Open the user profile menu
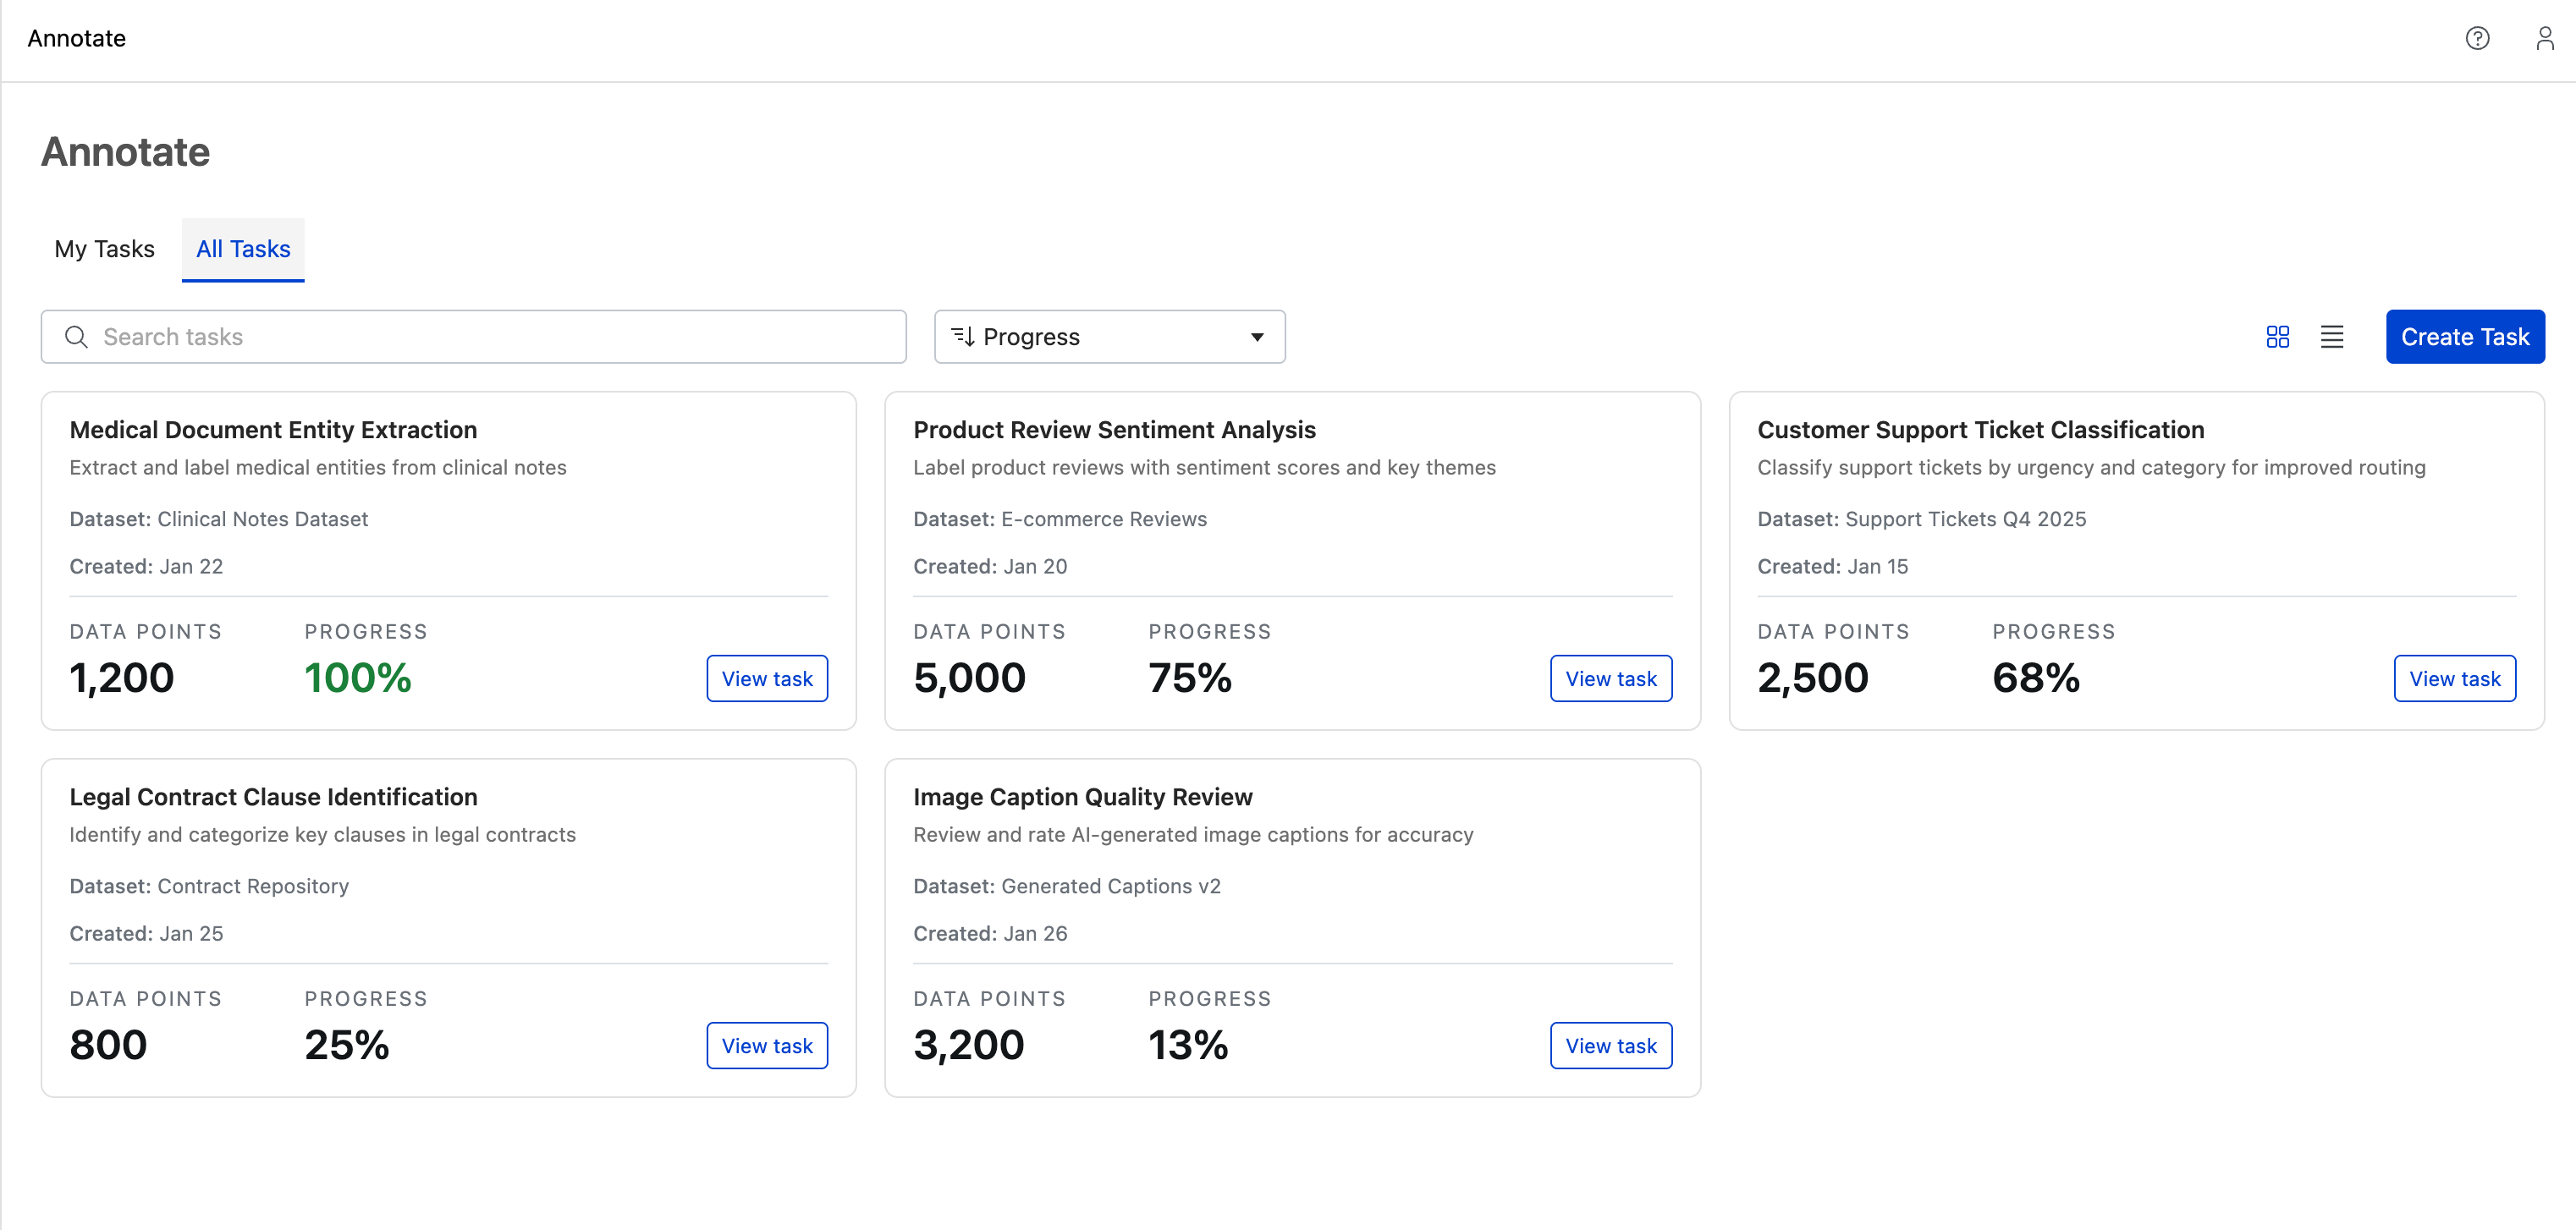 (x=2545, y=38)
